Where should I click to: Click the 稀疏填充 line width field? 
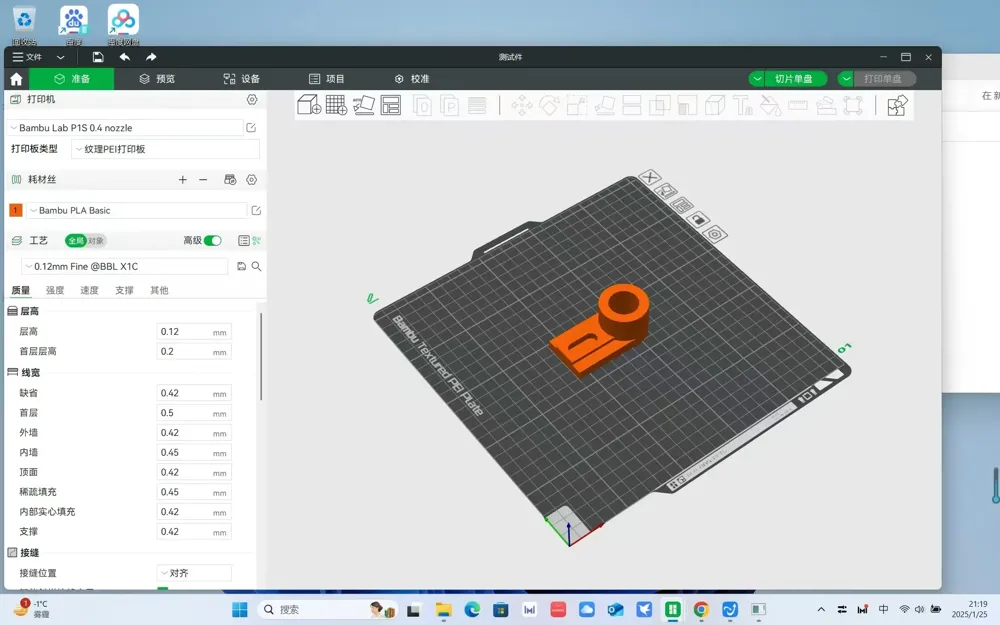click(194, 492)
